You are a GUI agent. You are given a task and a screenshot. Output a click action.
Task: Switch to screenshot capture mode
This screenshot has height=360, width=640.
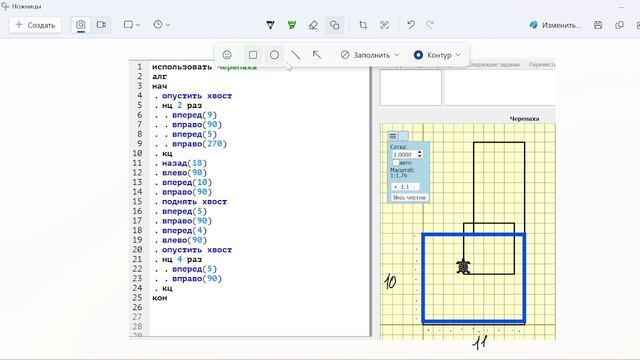[81, 25]
